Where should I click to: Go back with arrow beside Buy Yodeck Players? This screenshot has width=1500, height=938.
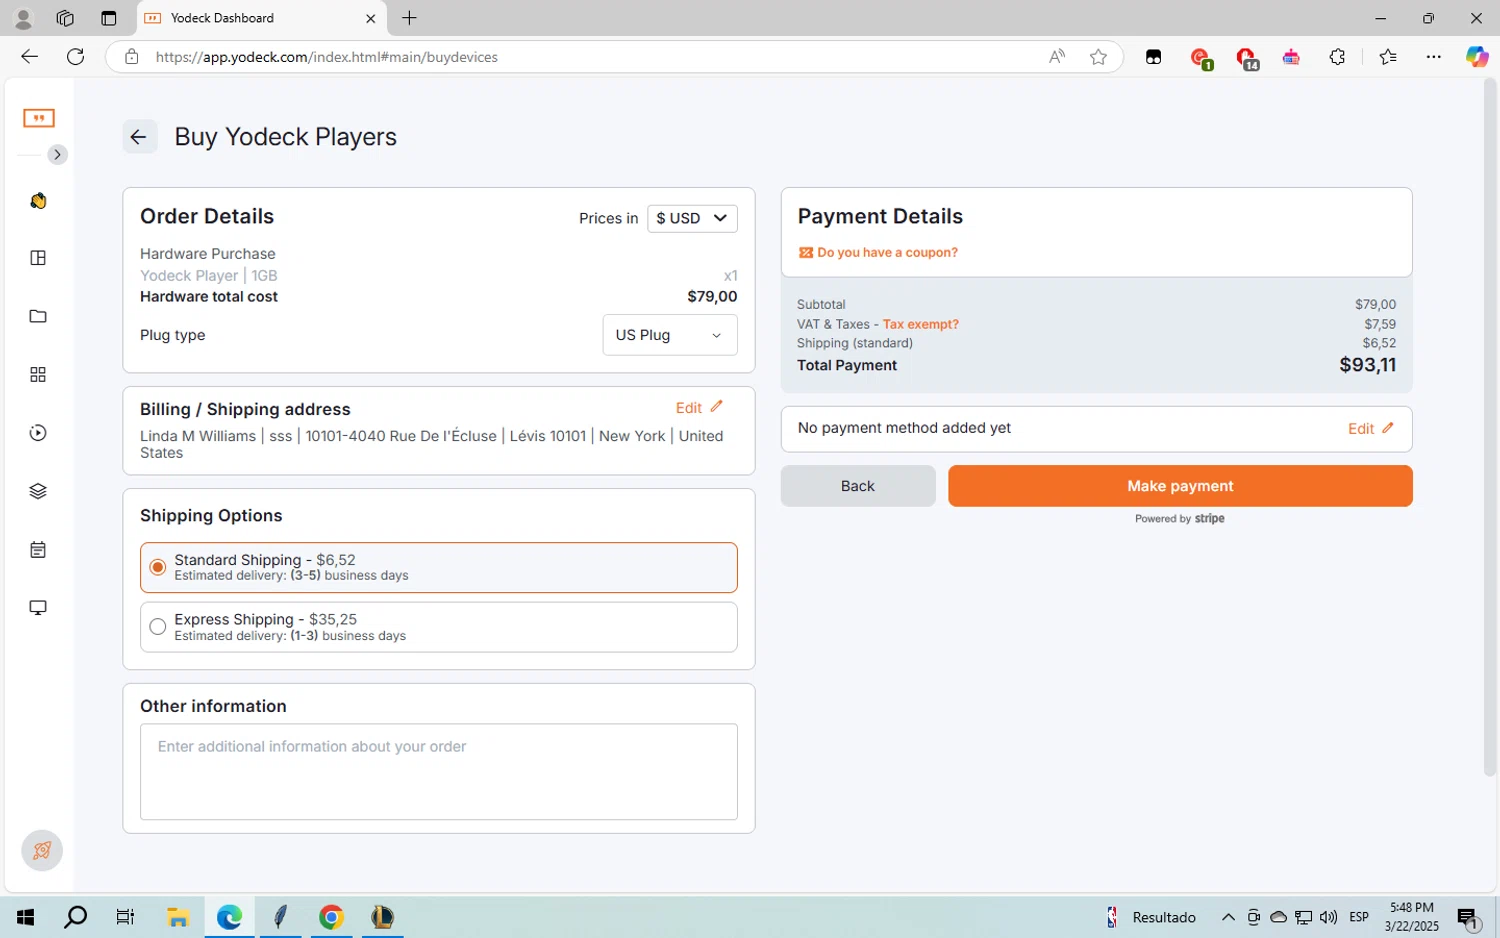139,137
